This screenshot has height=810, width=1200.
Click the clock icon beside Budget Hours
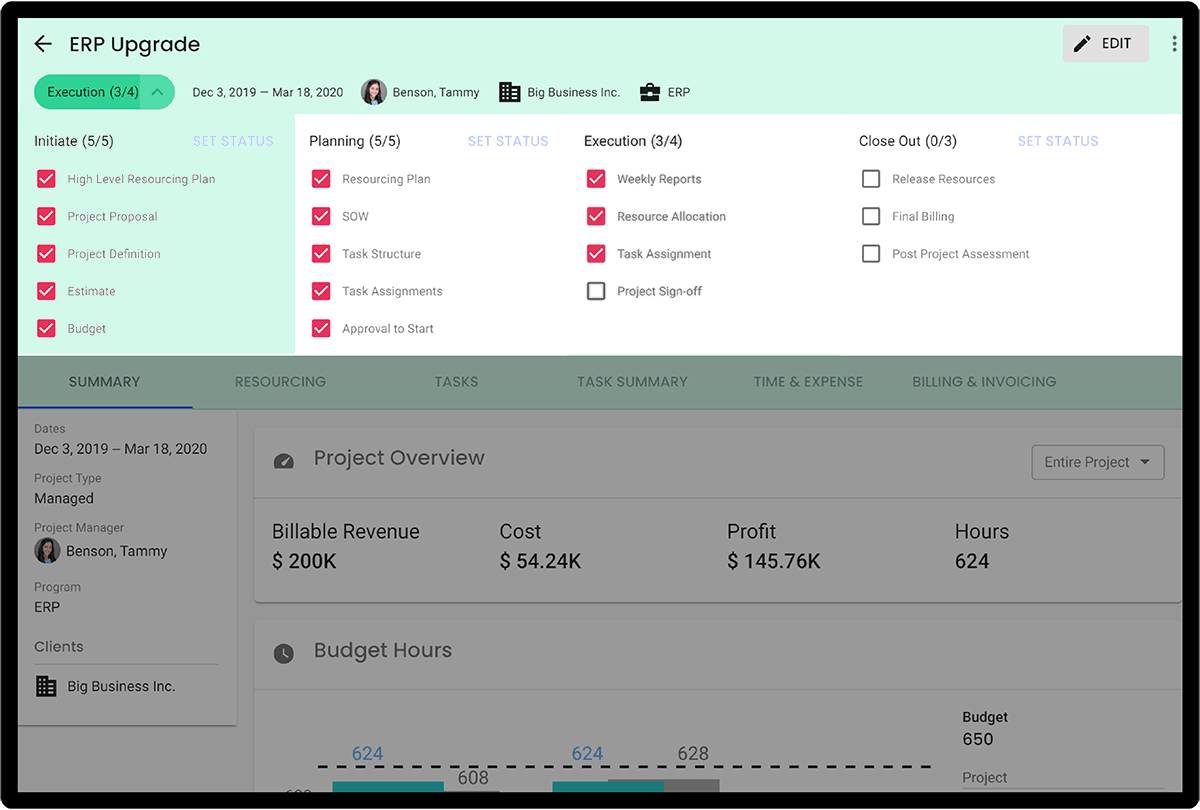(283, 653)
